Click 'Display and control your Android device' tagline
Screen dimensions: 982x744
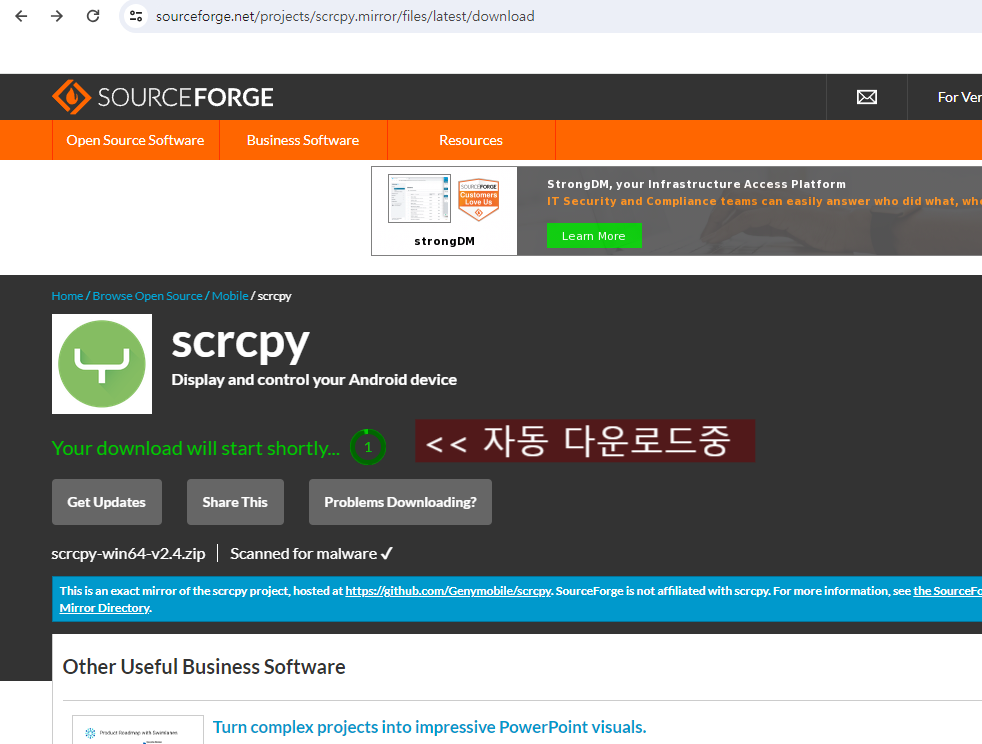314,380
